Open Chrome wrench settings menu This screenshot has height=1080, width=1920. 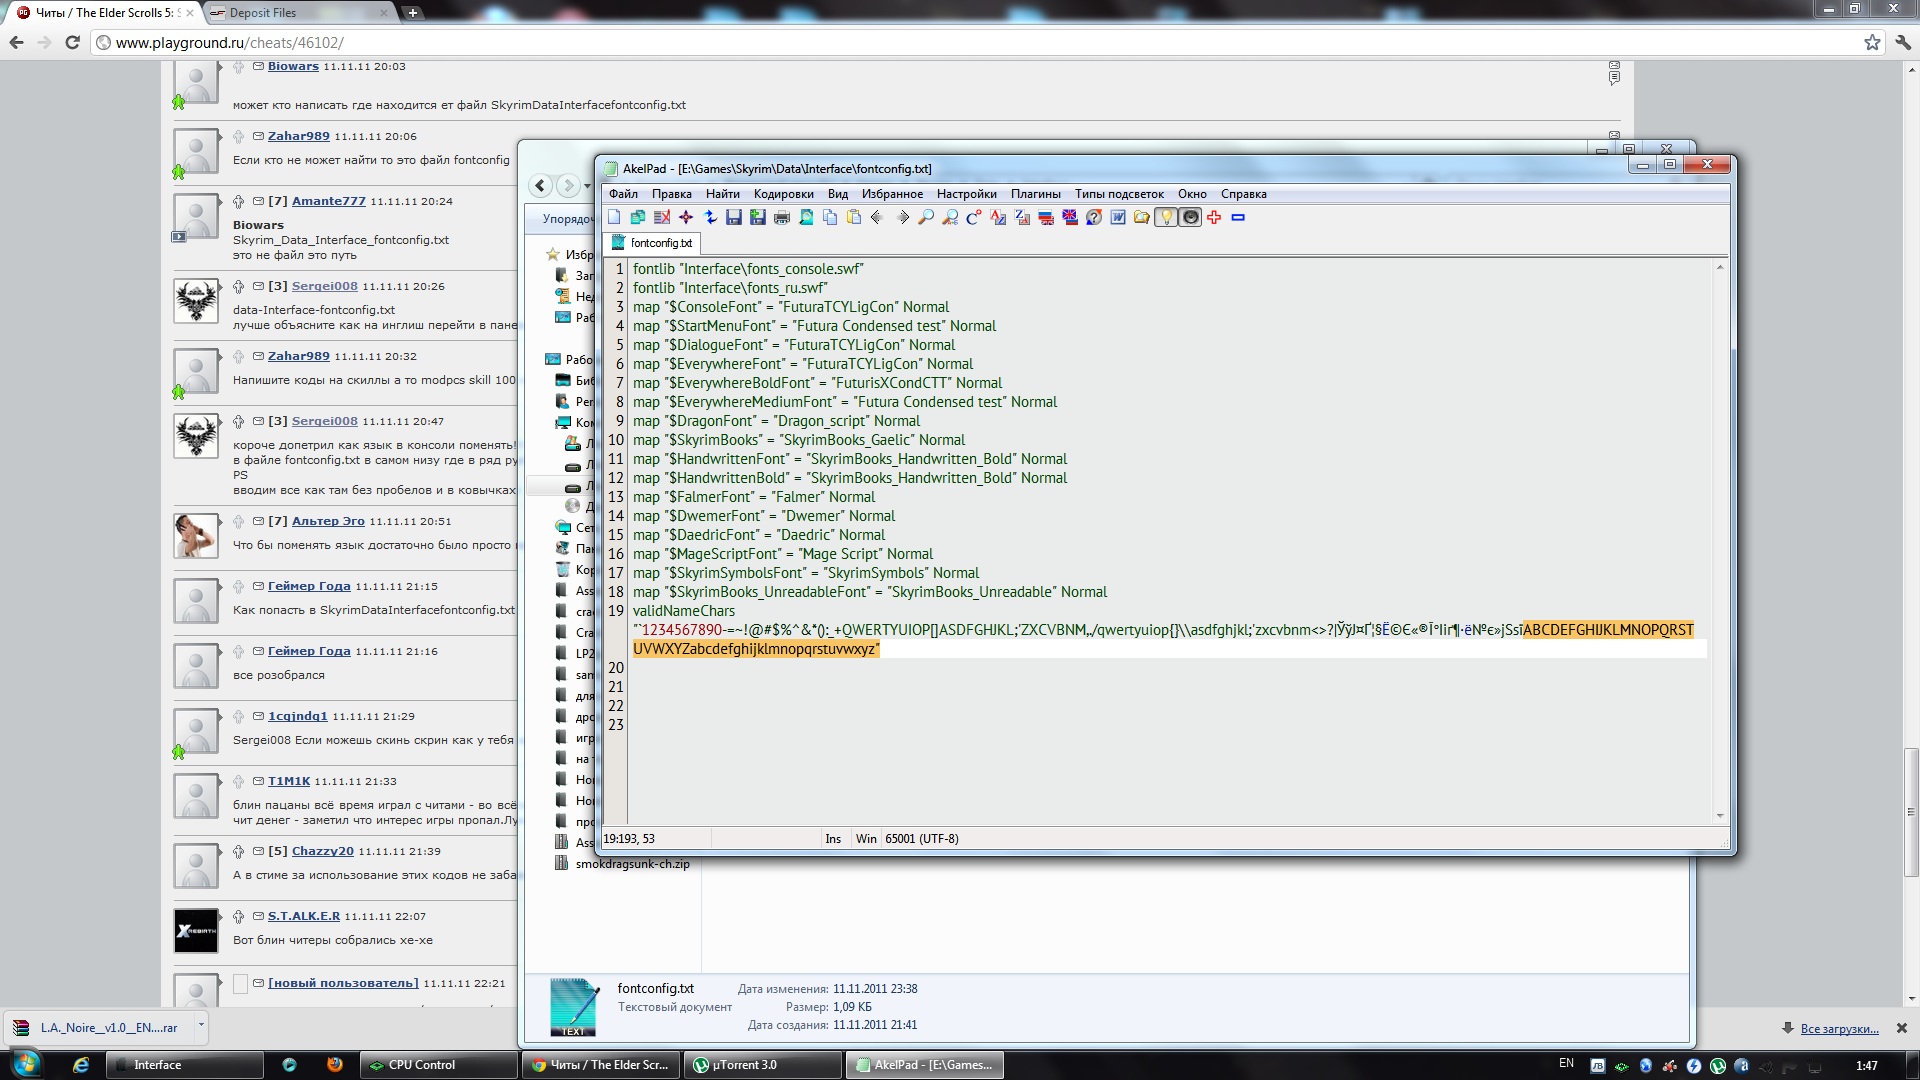coord(1902,42)
